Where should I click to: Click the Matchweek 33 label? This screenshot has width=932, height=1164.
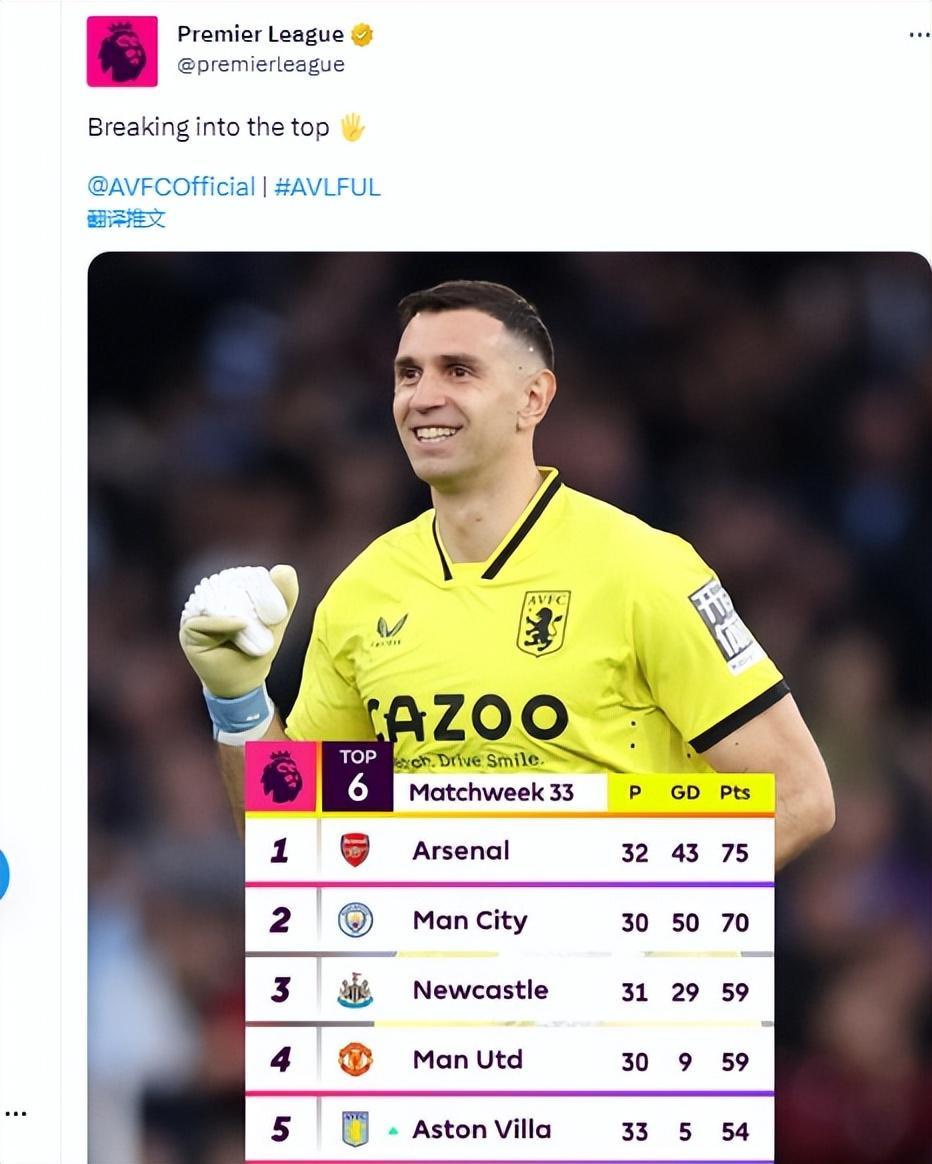(x=491, y=793)
